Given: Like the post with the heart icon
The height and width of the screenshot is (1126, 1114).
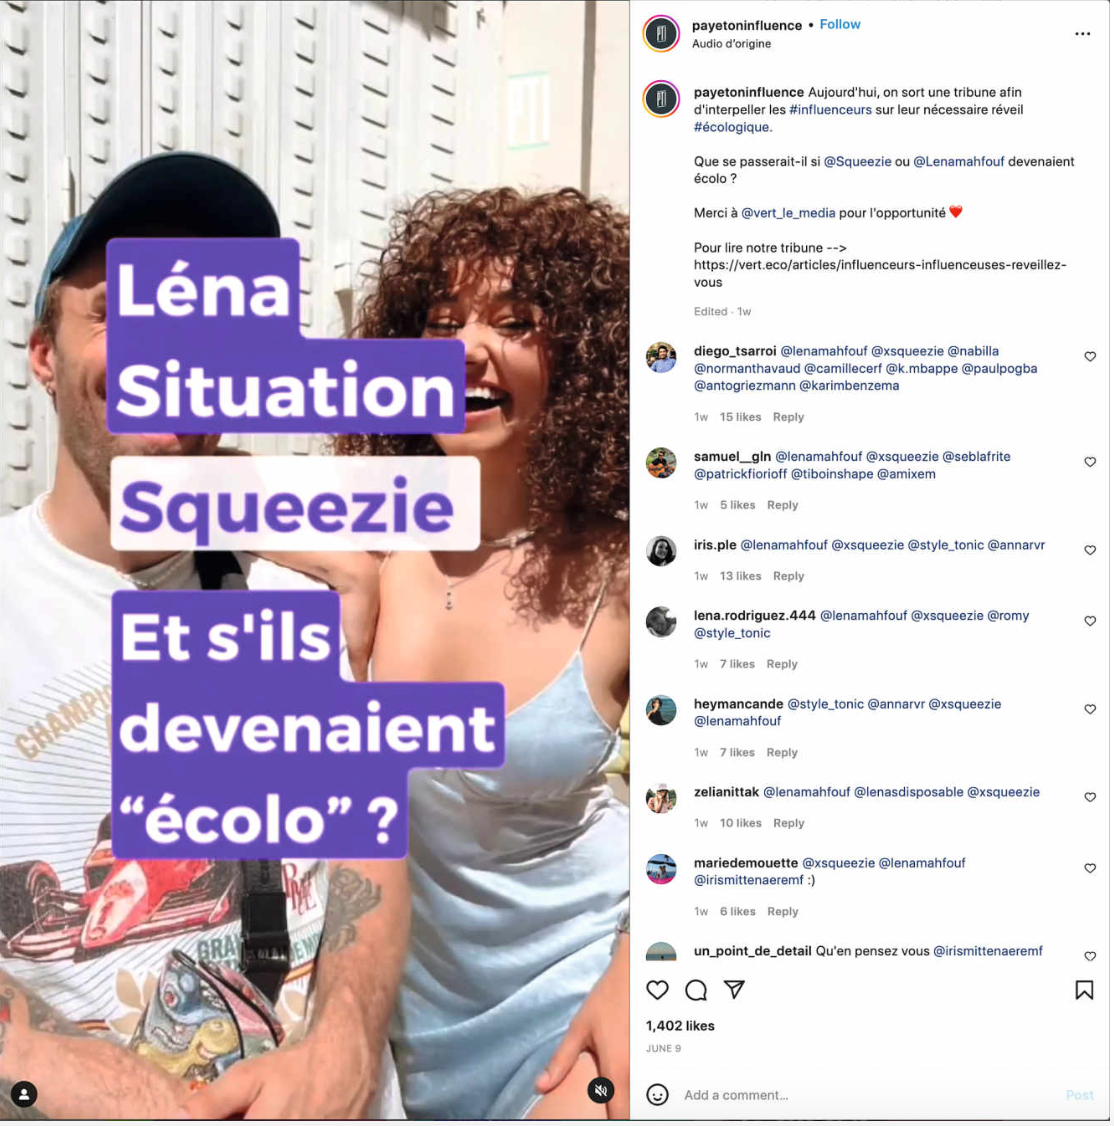Looking at the screenshot, I should click(x=658, y=992).
